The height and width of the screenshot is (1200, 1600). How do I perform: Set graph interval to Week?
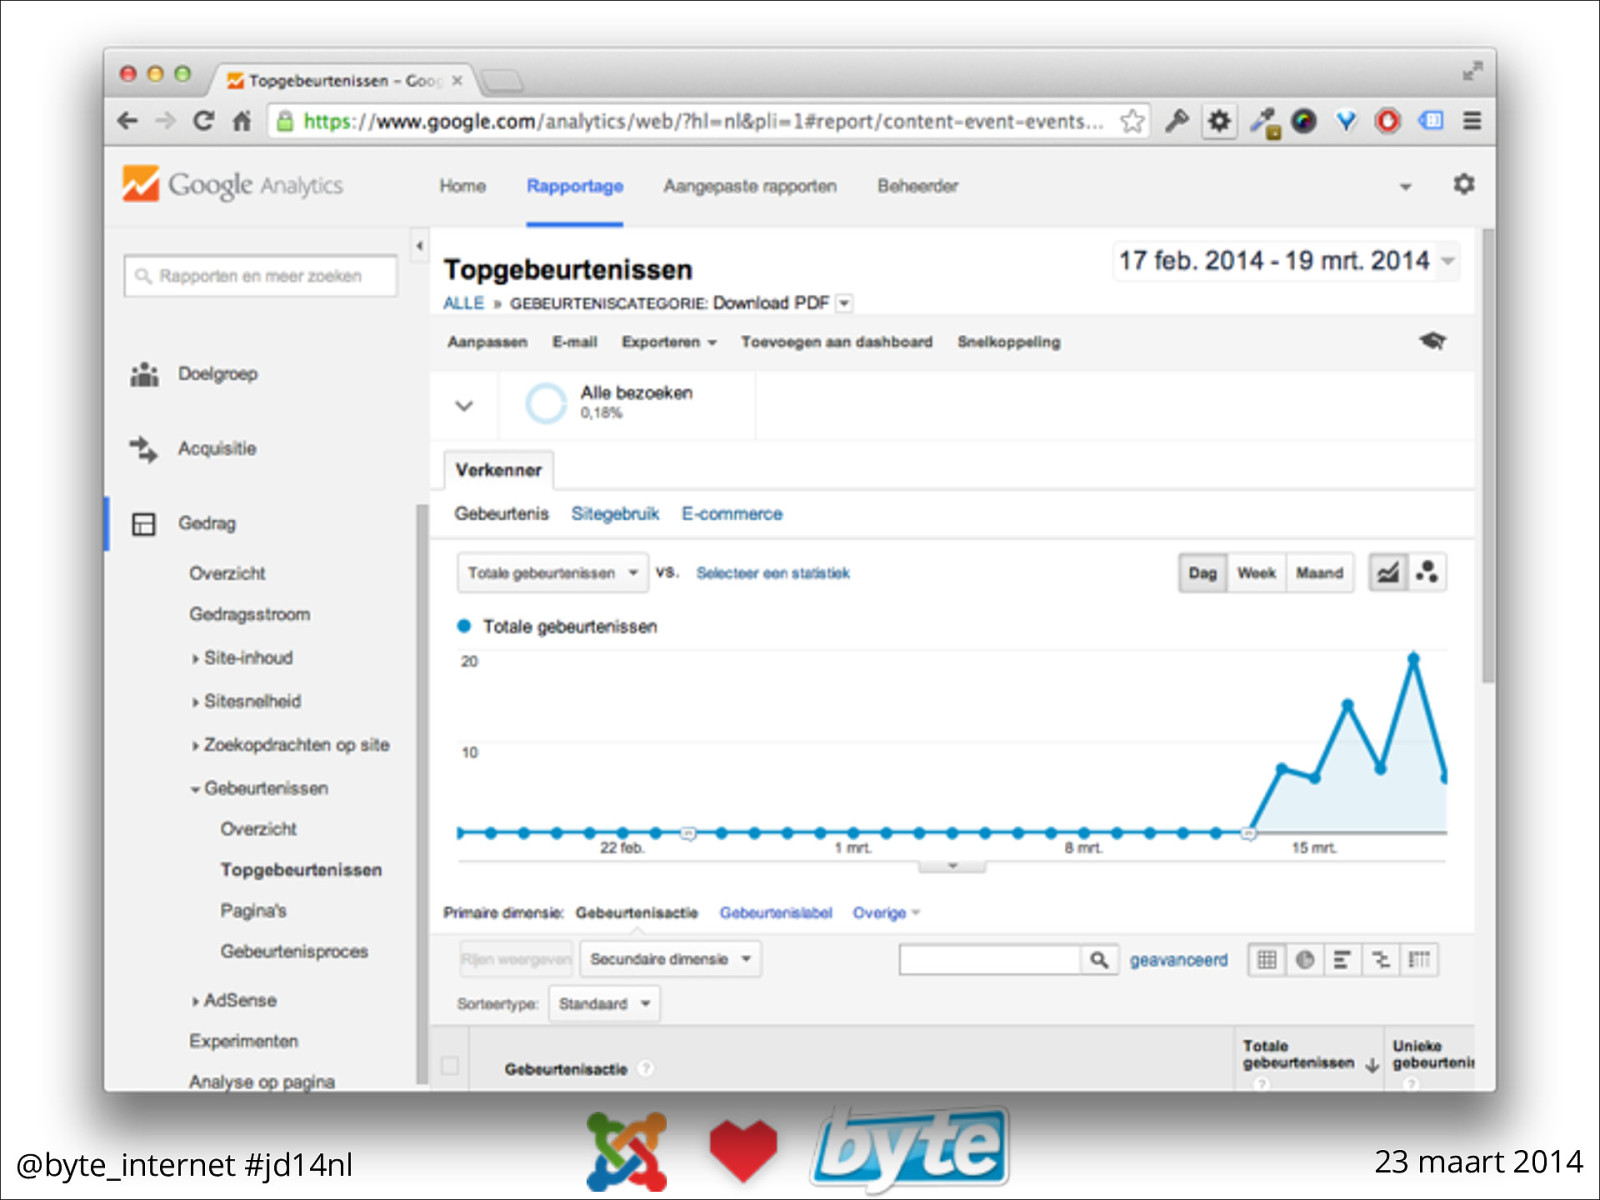[x=1256, y=573]
